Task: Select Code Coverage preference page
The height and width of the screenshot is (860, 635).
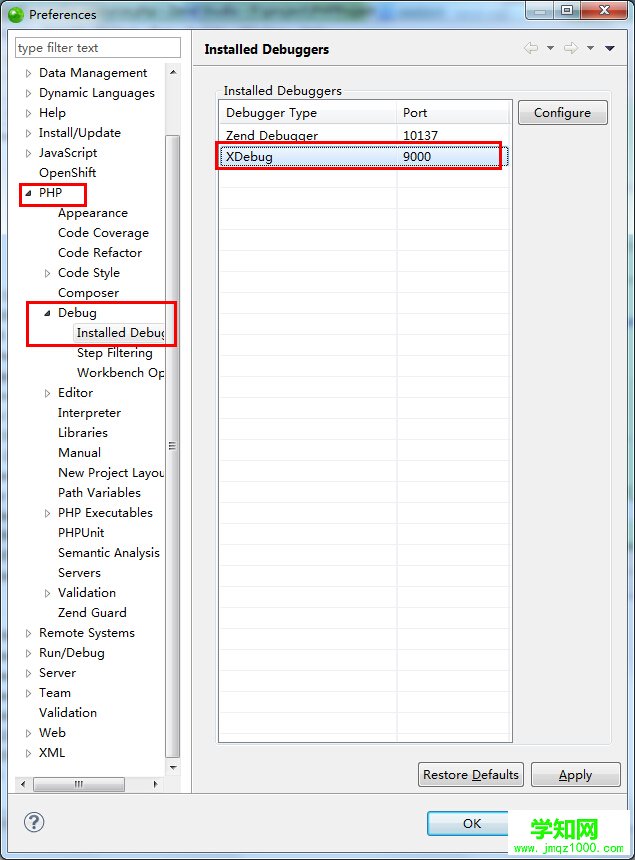Action: [103, 233]
